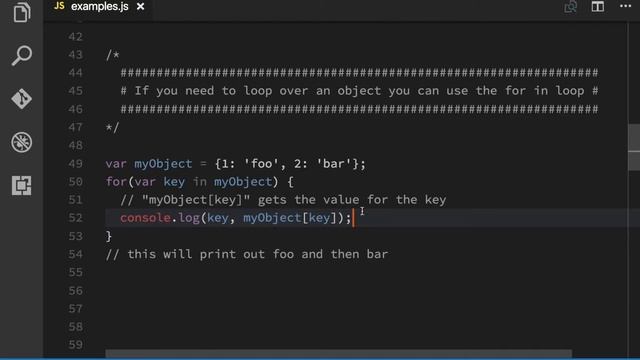Close the examples.js tab
Image resolution: width=640 pixels, height=360 pixels.
(140, 7)
